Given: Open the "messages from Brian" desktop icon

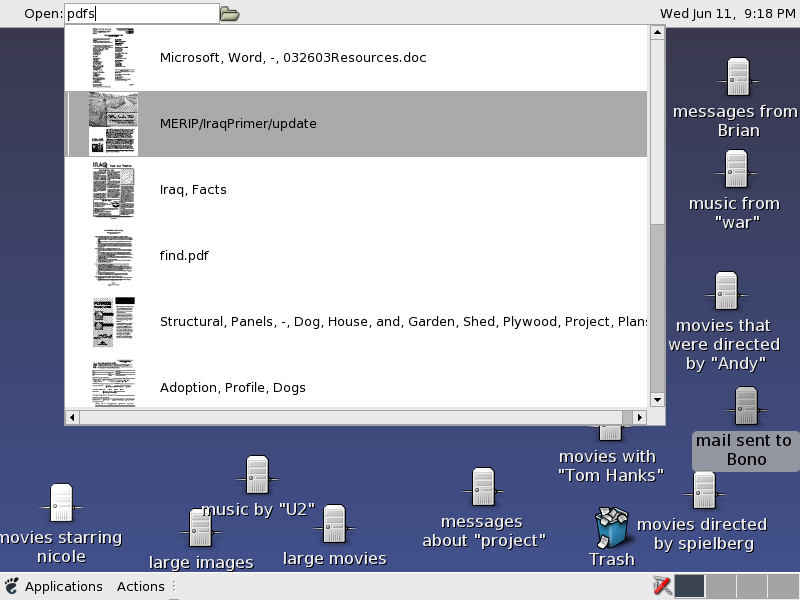Looking at the screenshot, I should point(738,78).
